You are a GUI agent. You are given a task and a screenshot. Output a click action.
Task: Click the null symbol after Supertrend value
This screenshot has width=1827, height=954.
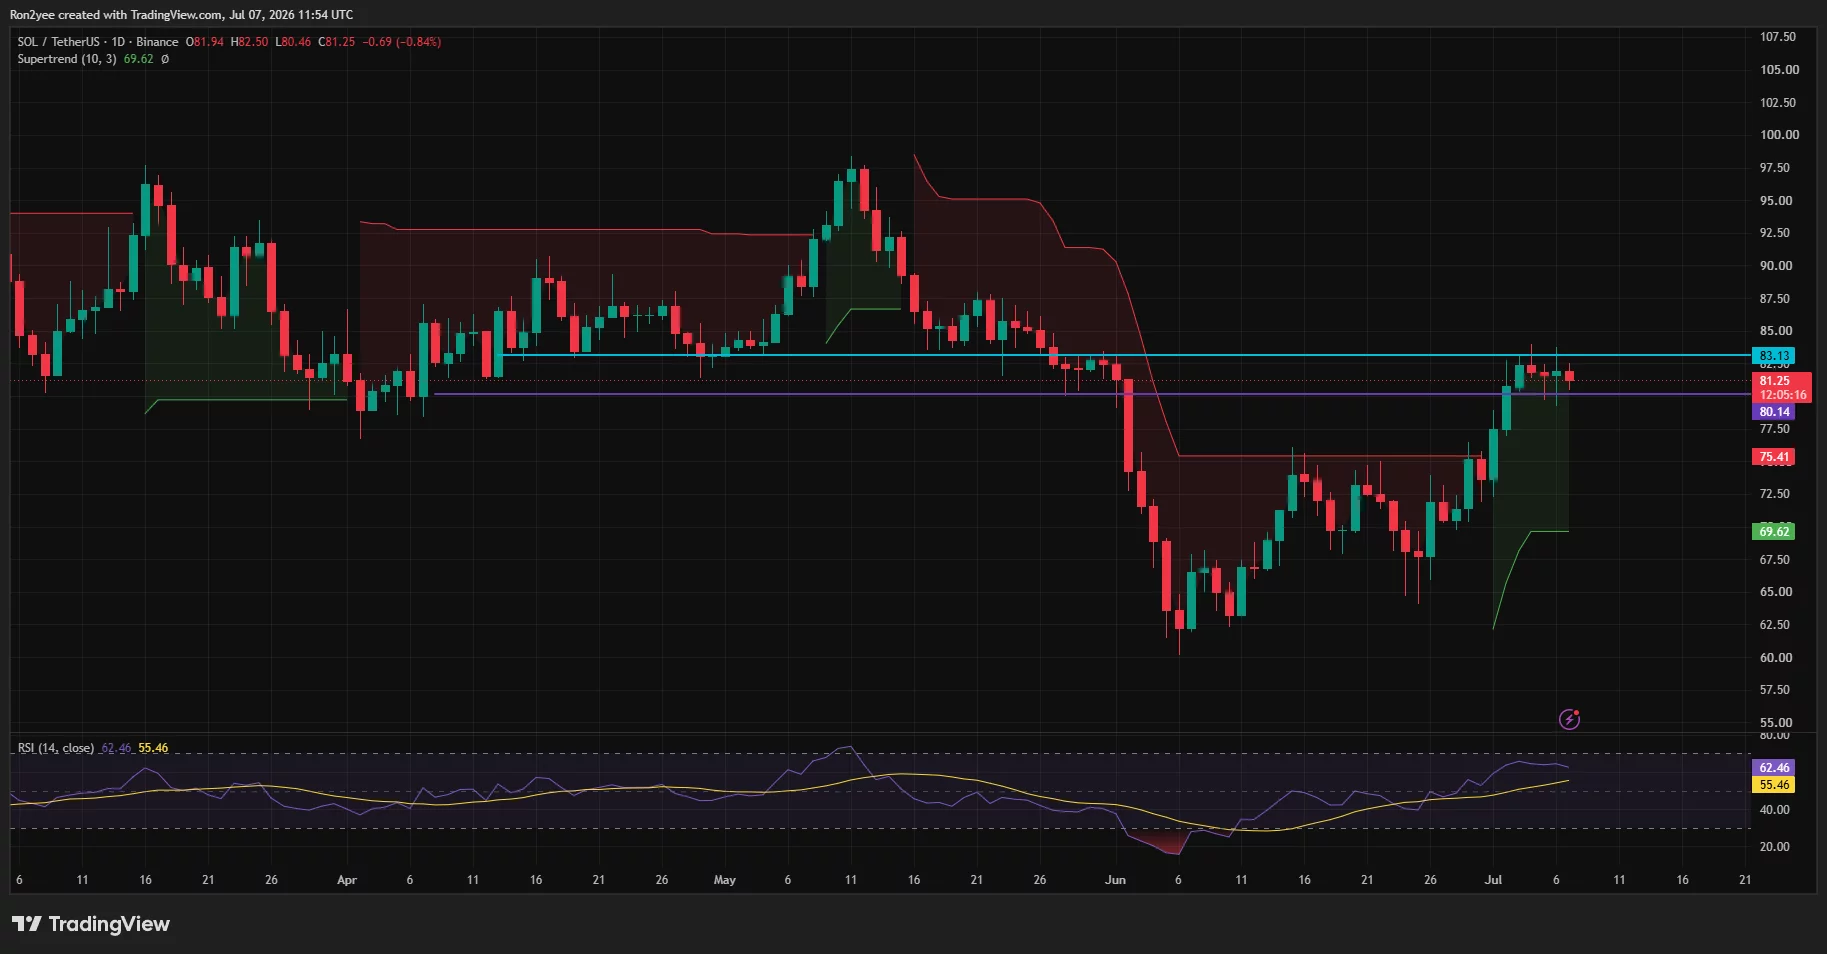165,59
